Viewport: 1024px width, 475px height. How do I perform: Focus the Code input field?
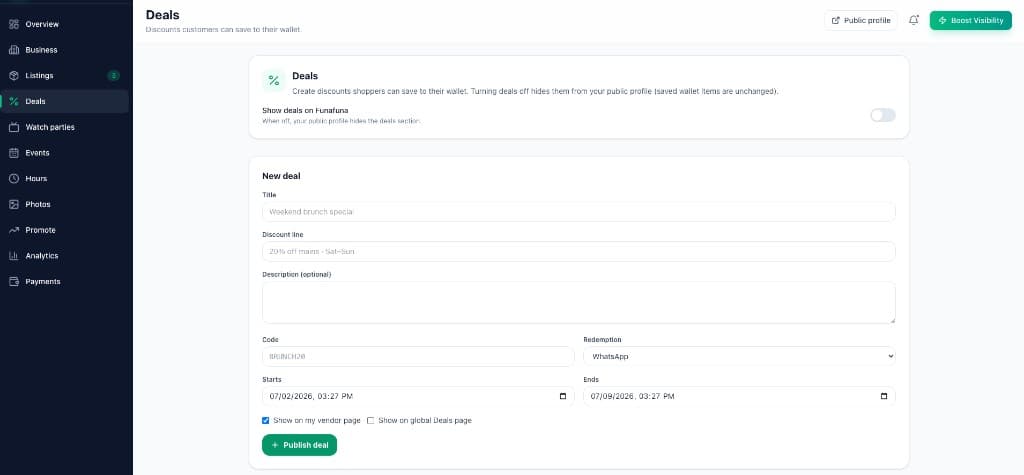(418, 356)
